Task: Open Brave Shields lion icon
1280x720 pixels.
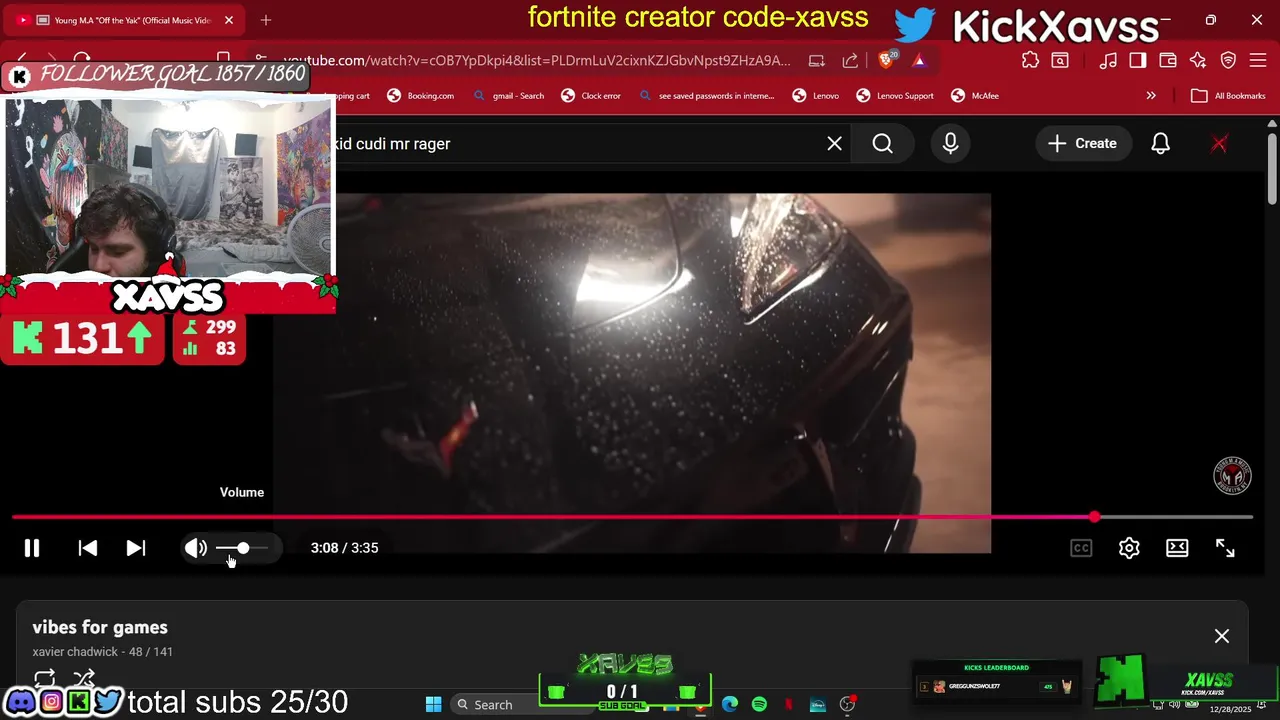Action: [887, 61]
